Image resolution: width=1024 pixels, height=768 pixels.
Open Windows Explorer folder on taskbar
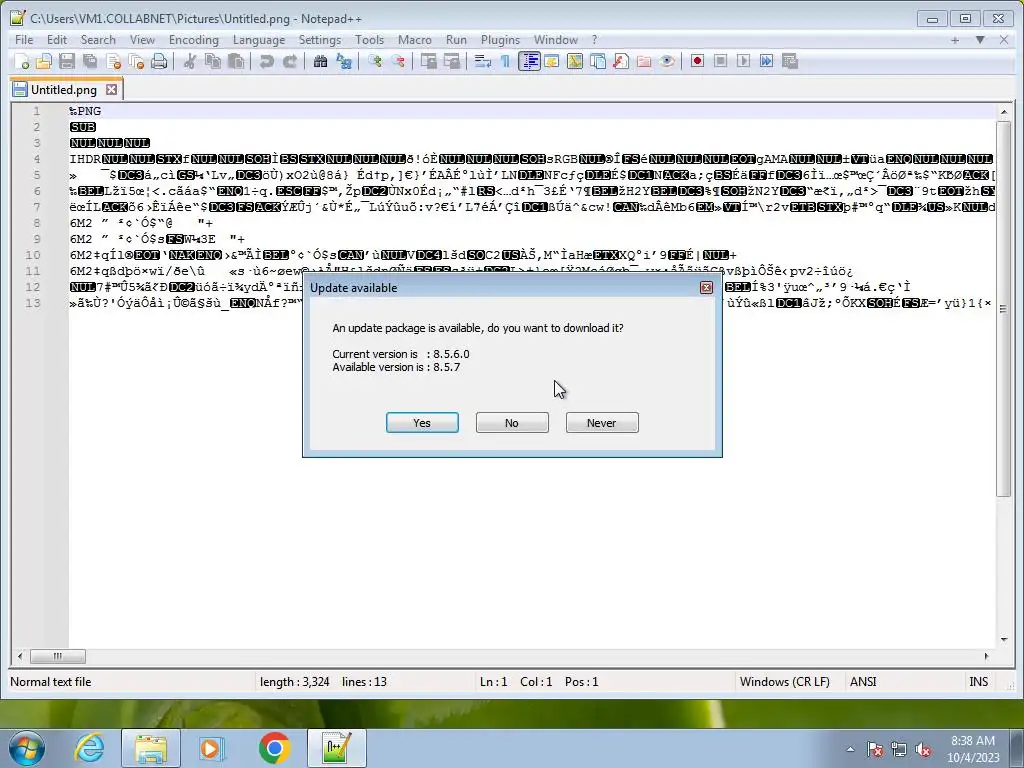point(151,748)
